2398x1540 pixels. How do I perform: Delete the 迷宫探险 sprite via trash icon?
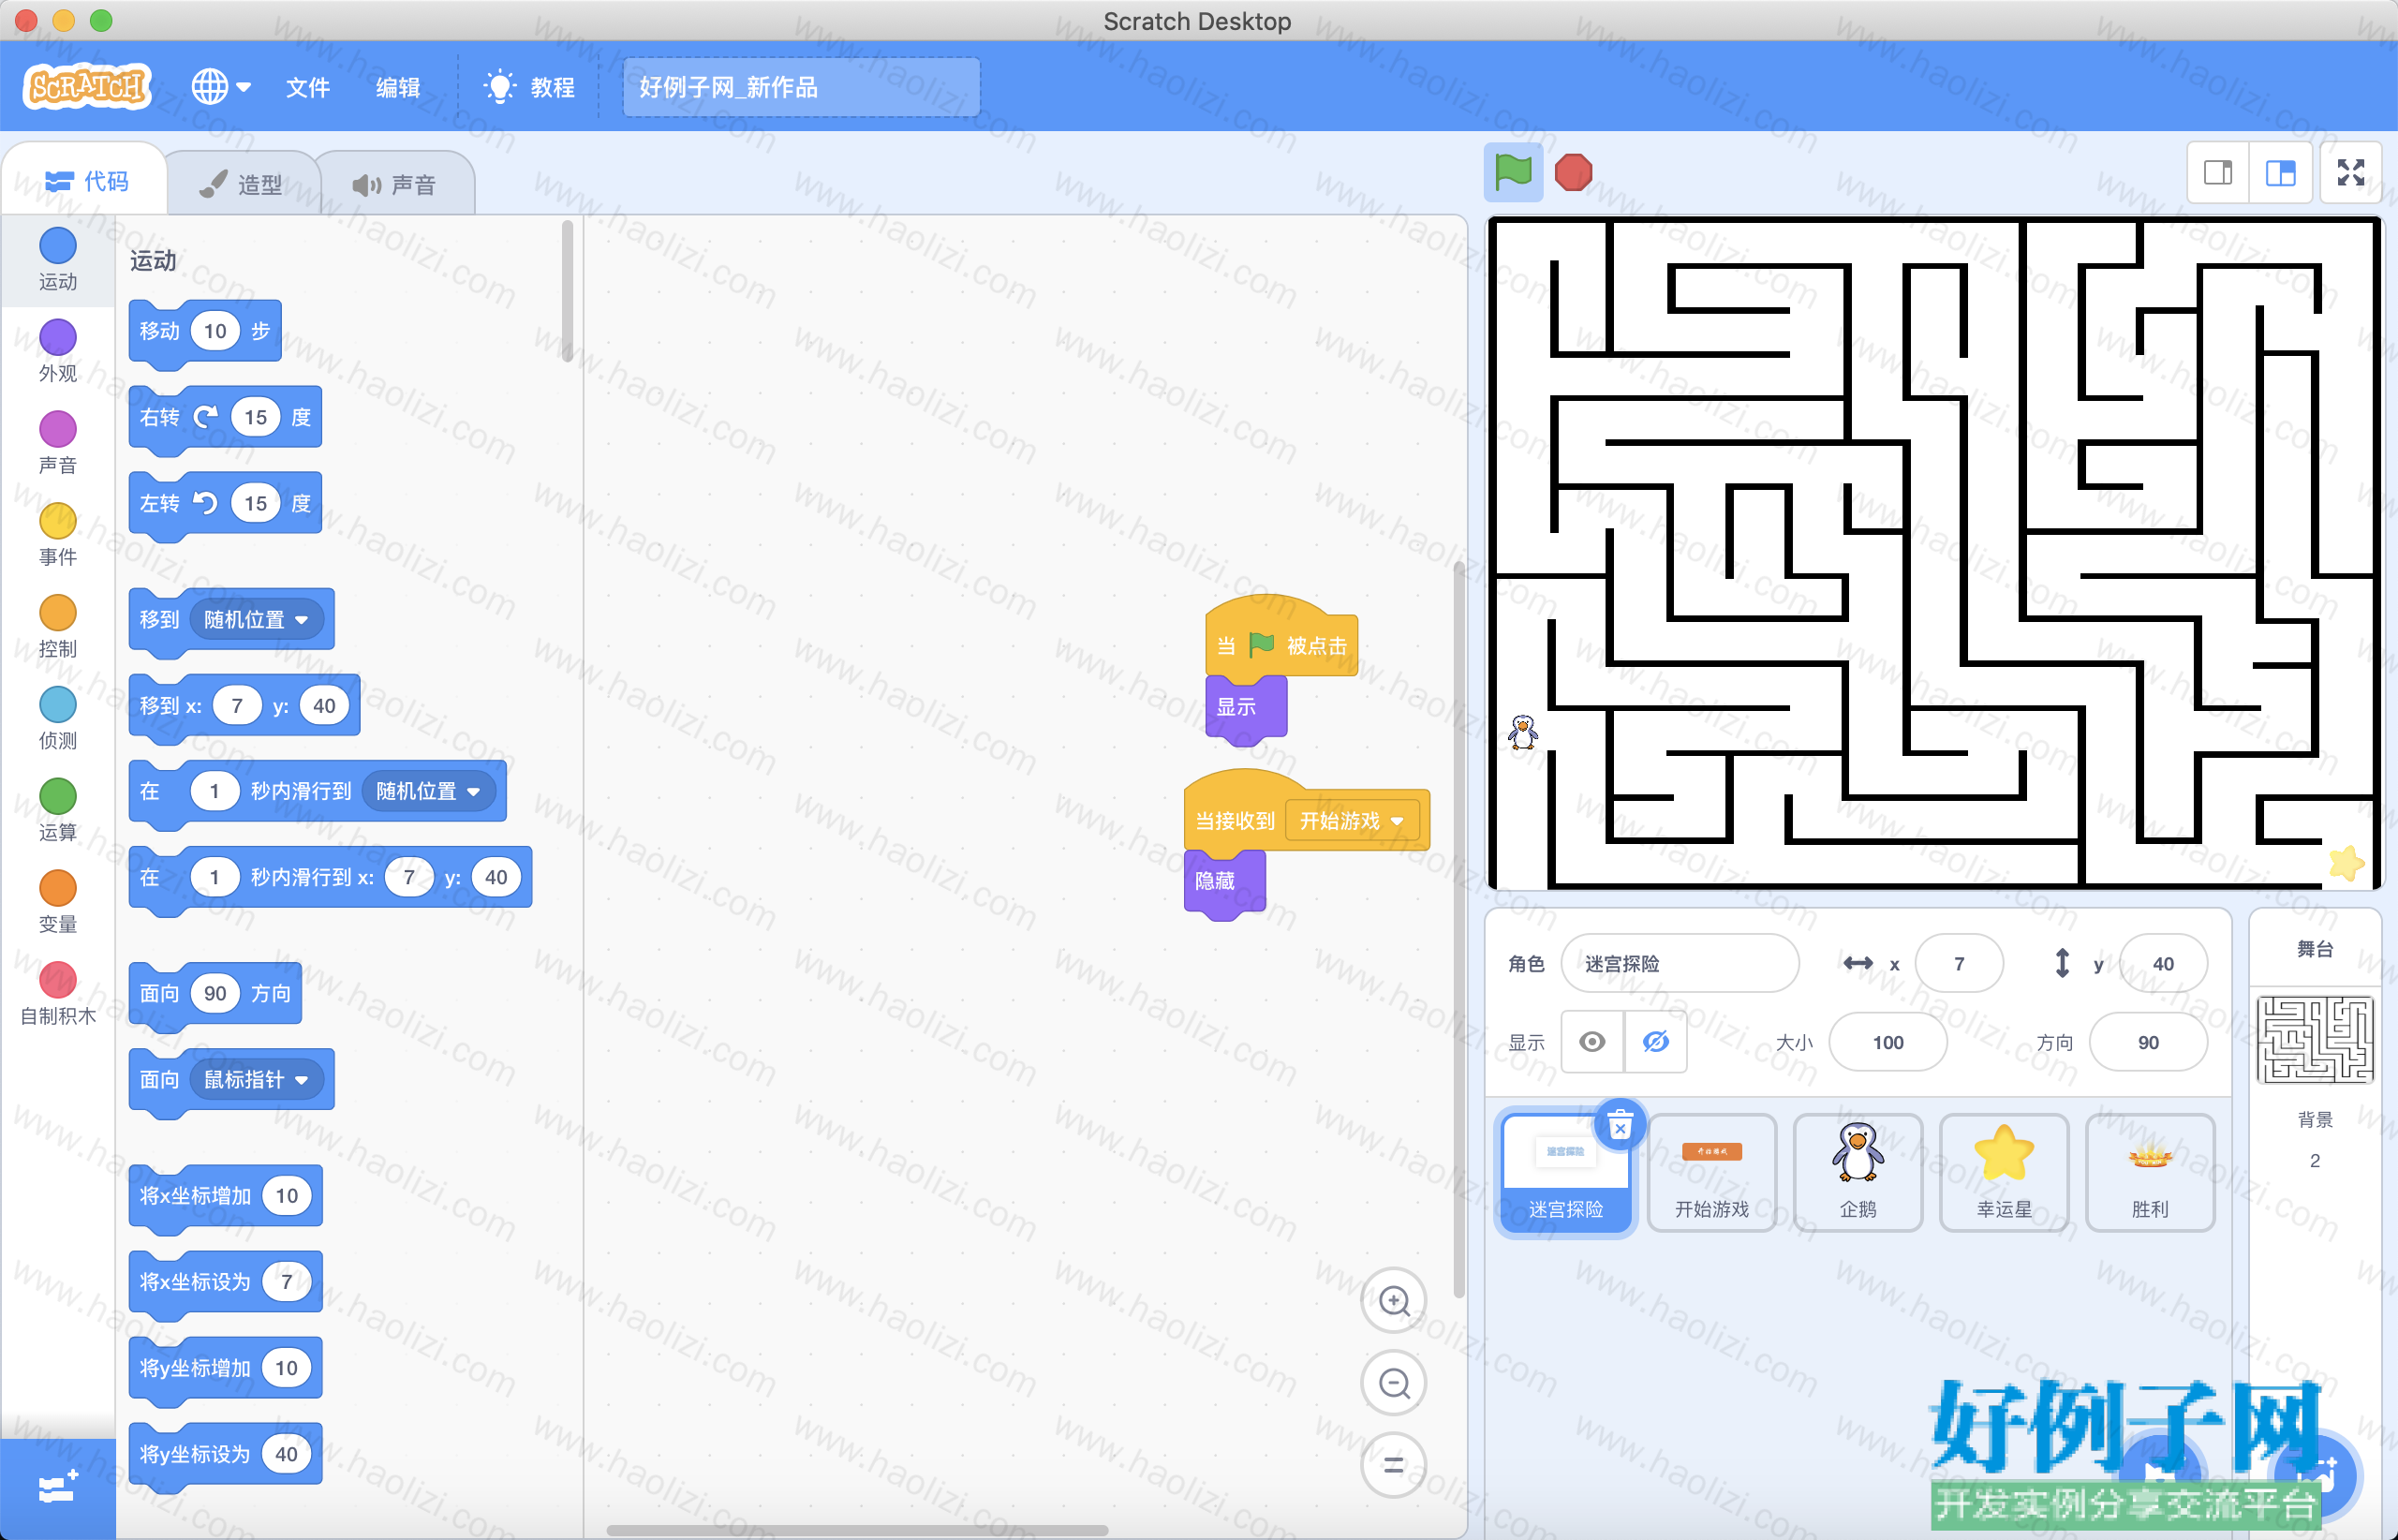pyautogui.click(x=1620, y=1125)
